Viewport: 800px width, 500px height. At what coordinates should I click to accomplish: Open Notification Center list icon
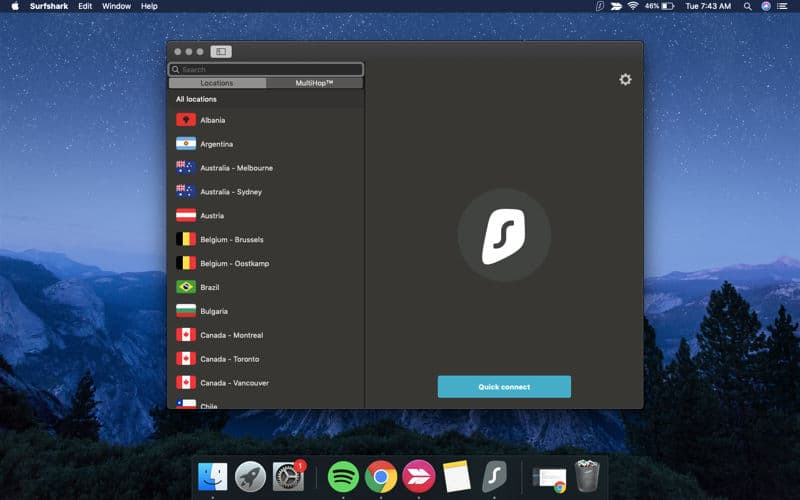[782, 6]
